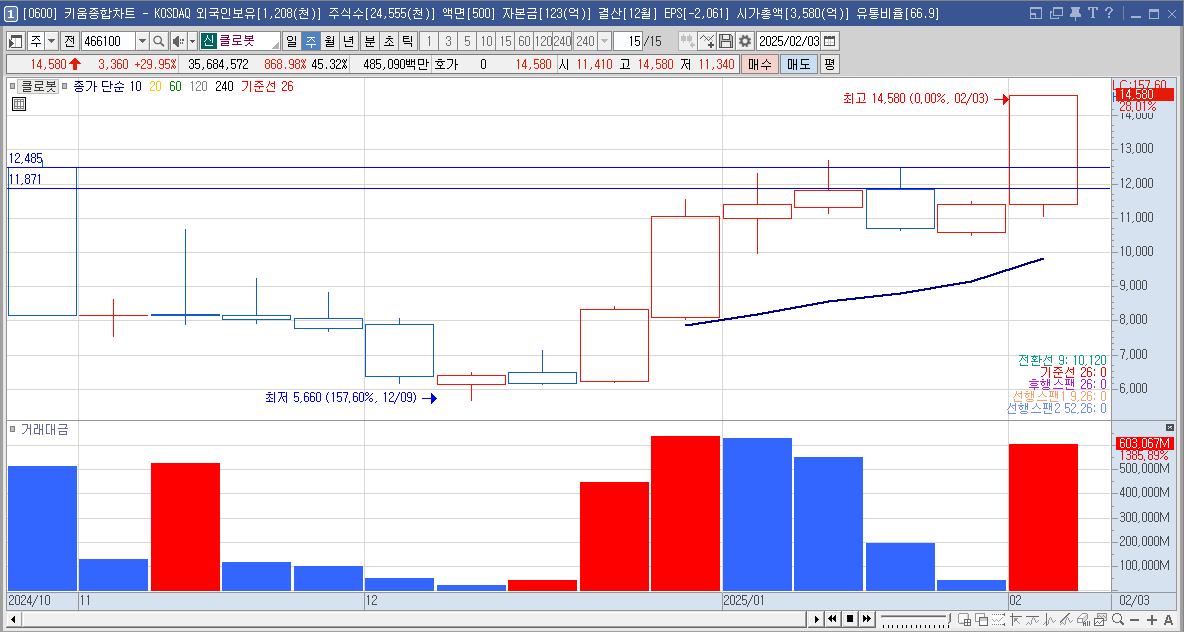Open the chart settings gear icon
Image resolution: width=1184 pixels, height=632 pixels.
pyautogui.click(x=745, y=41)
